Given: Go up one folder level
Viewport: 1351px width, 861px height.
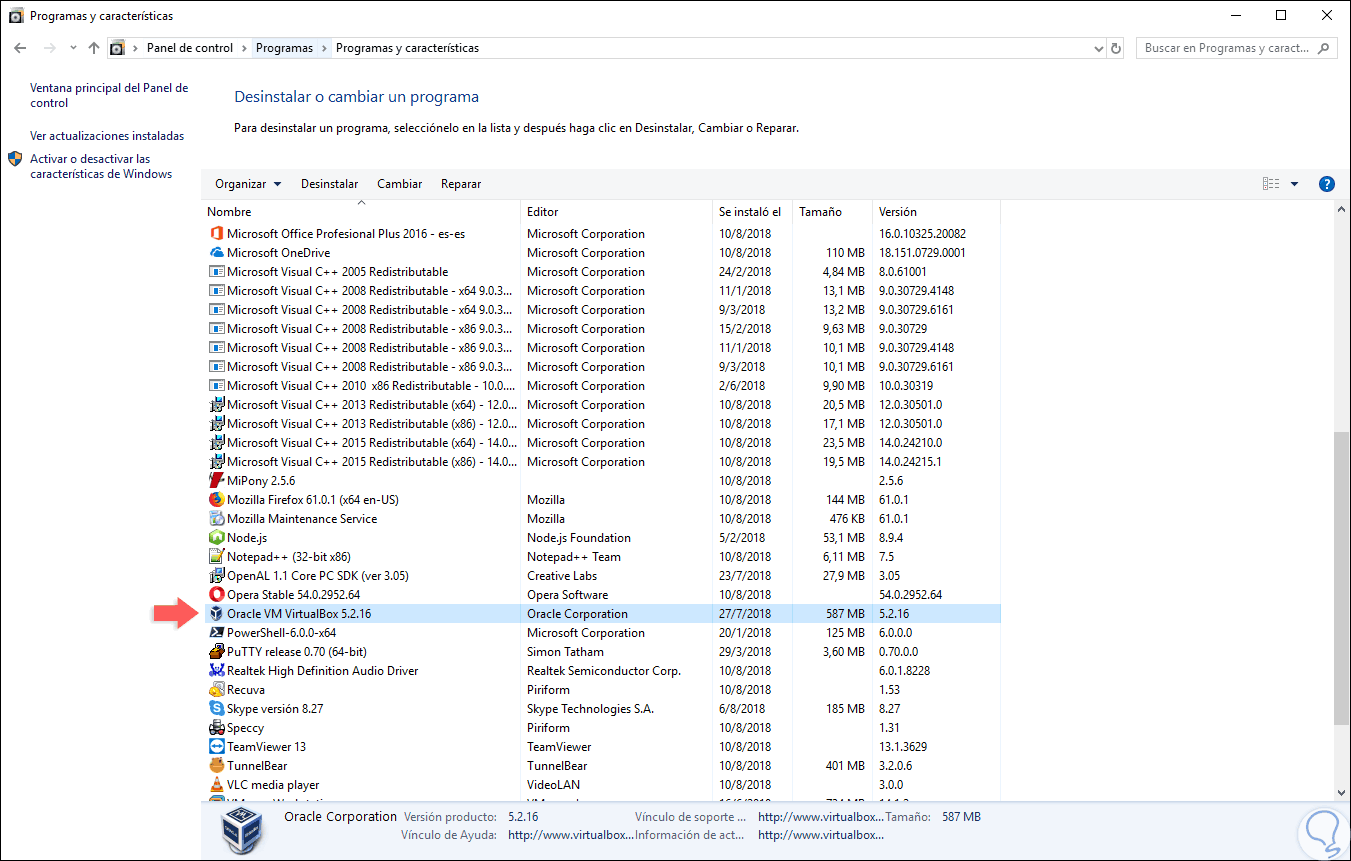Looking at the screenshot, I should pyautogui.click(x=94, y=48).
